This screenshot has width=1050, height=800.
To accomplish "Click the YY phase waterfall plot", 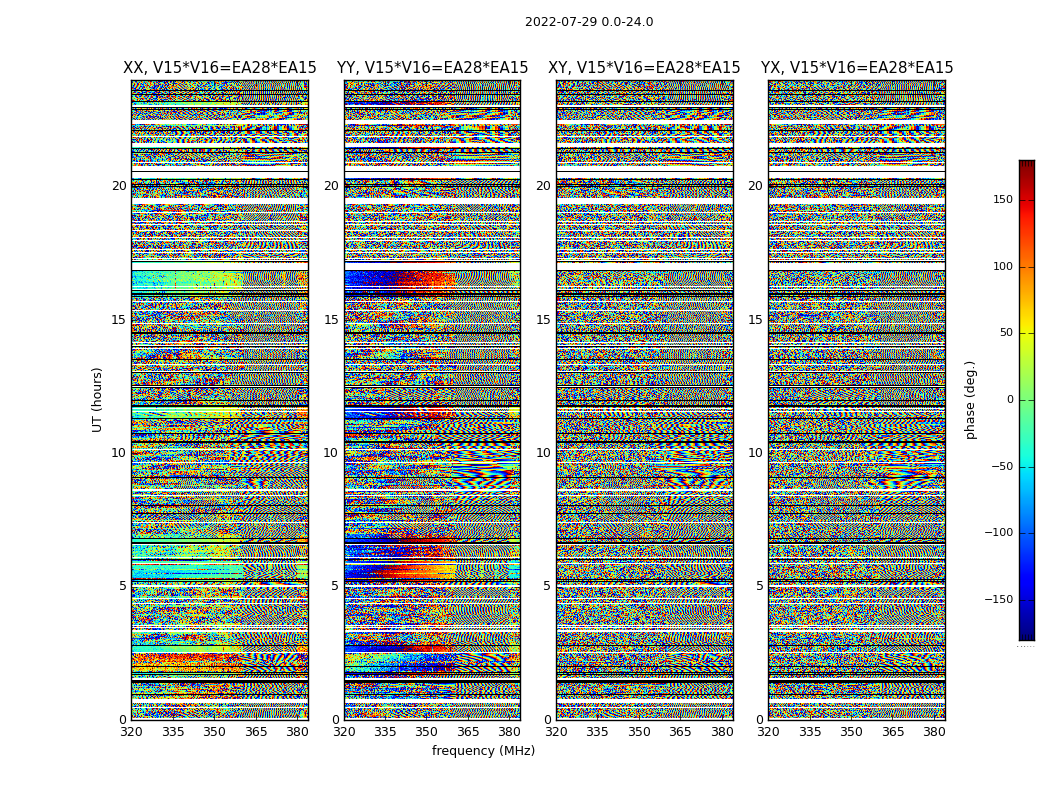I will [433, 400].
